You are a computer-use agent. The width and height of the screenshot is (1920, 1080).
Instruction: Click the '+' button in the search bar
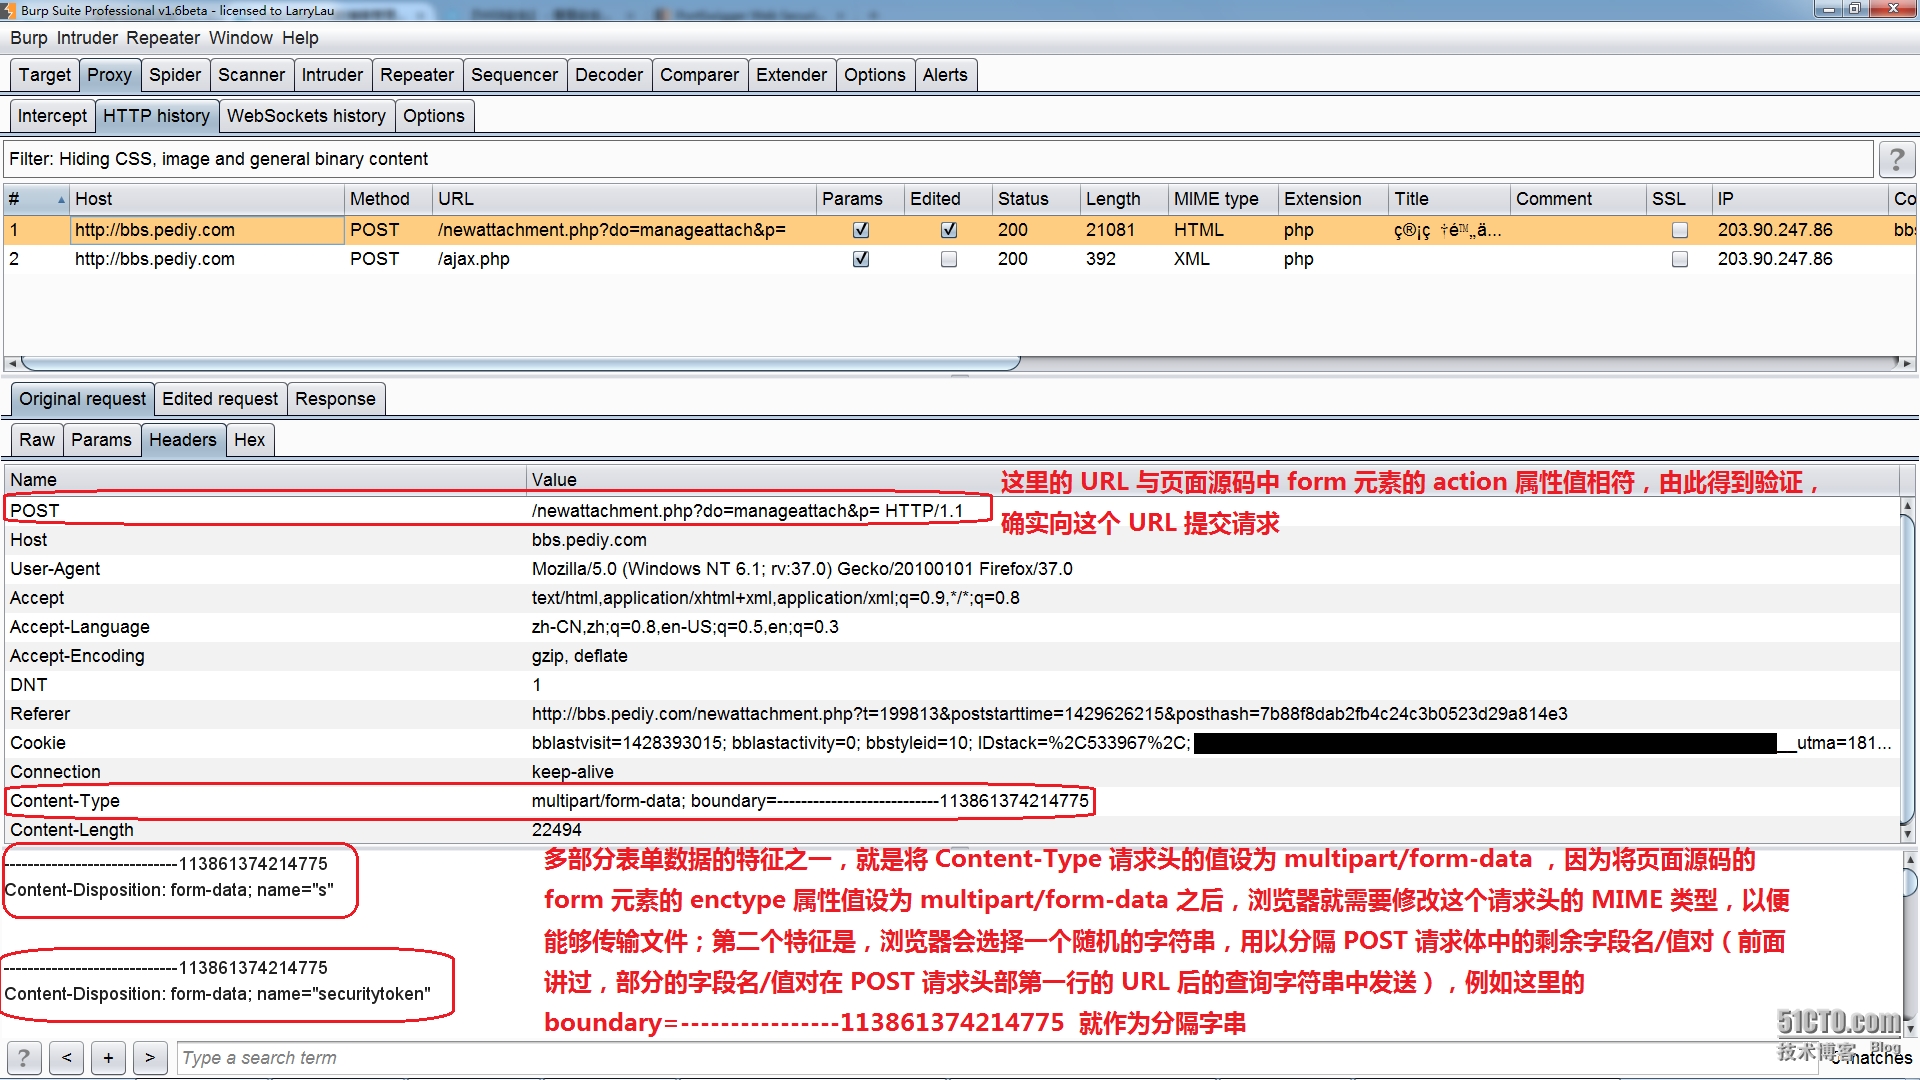tap(108, 1057)
